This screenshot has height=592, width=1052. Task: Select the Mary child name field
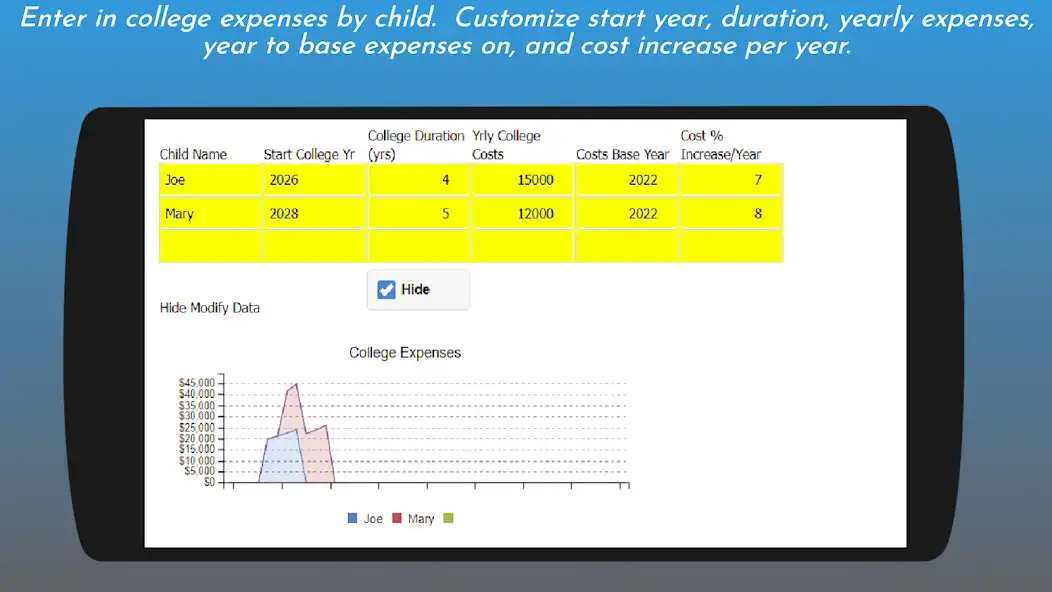point(210,213)
